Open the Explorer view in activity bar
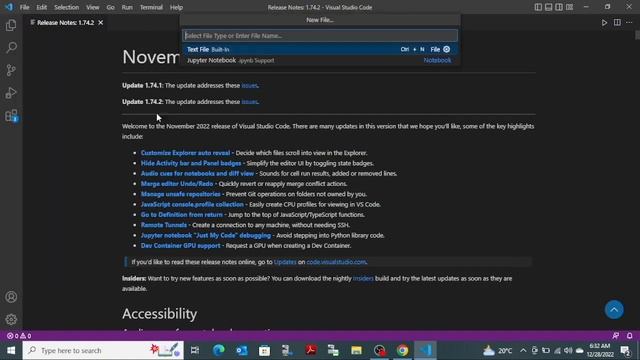The height and width of the screenshot is (360, 640). (11, 25)
